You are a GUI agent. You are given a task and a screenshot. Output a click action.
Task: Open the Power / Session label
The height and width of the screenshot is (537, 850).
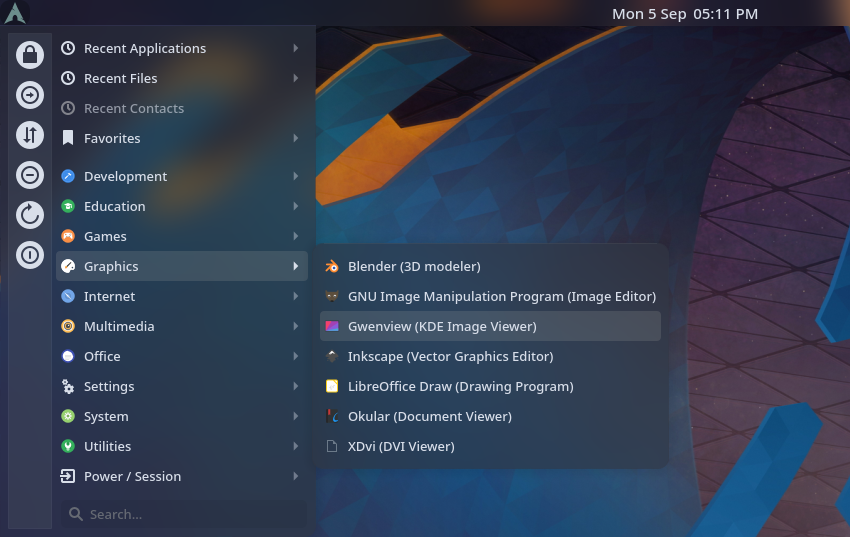tap(132, 476)
